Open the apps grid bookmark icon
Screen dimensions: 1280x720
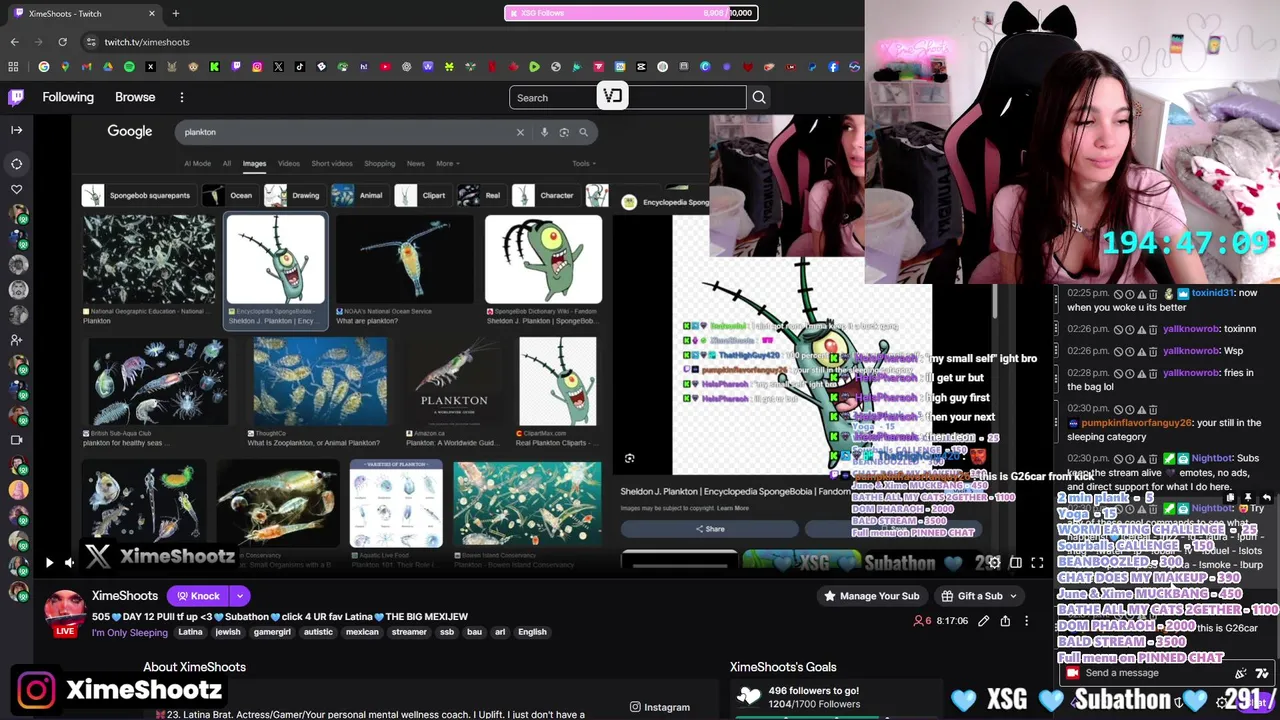tap(13, 67)
